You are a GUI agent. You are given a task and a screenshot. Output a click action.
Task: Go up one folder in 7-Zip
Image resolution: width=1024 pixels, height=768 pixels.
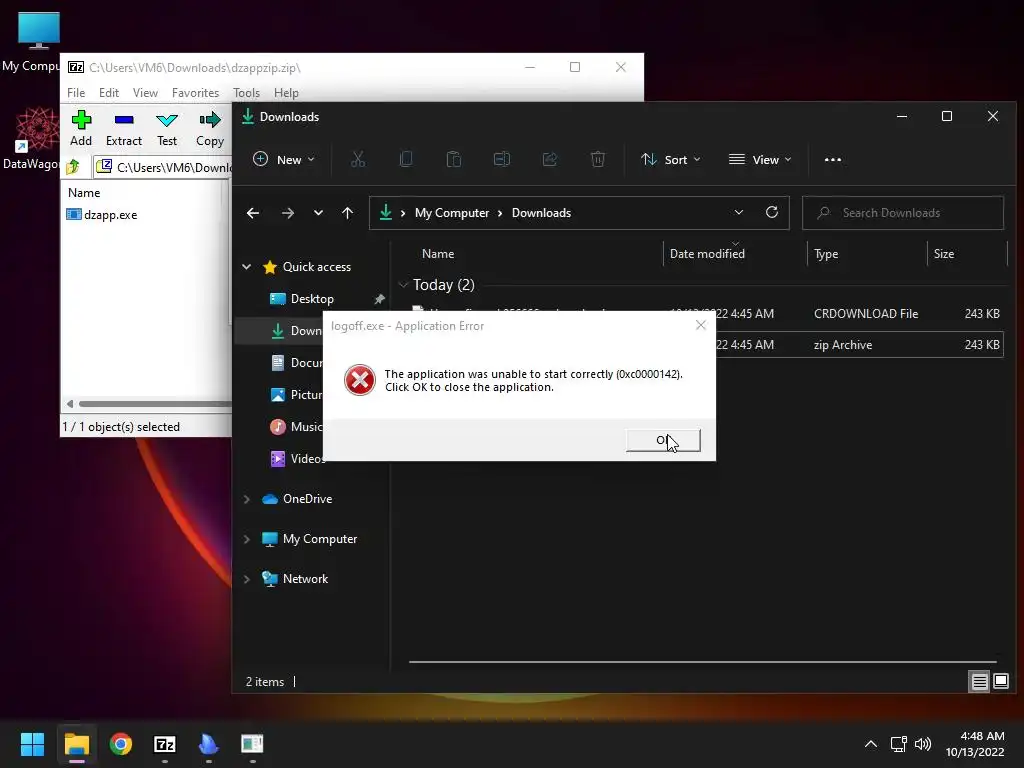[72, 167]
